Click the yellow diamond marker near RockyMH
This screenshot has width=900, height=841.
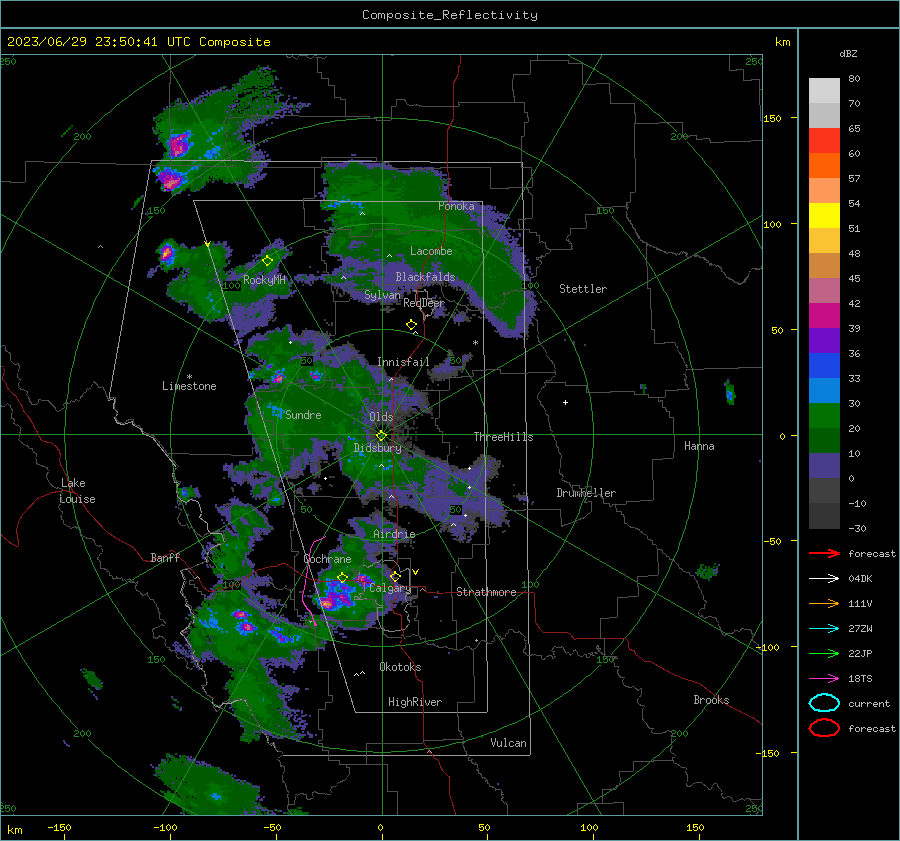tap(267, 261)
